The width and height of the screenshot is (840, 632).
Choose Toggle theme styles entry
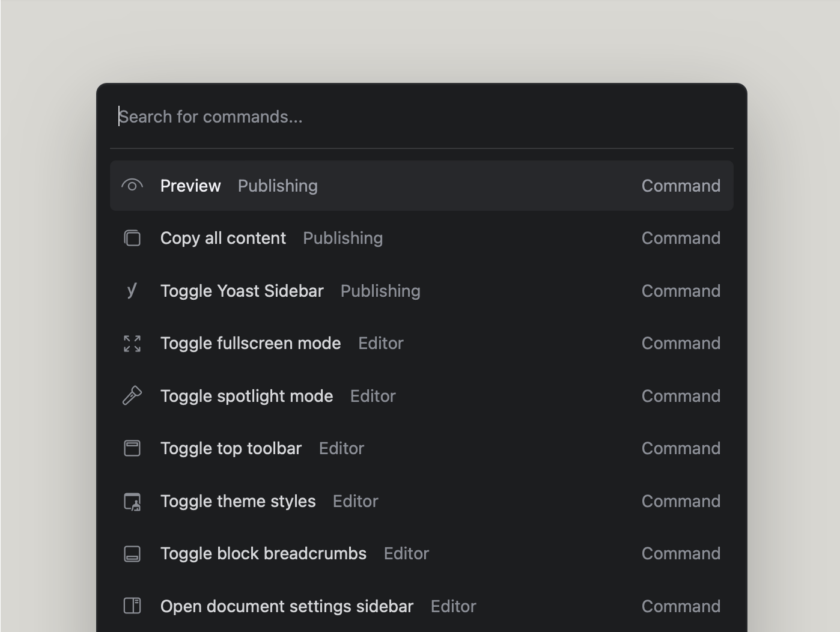click(422, 501)
